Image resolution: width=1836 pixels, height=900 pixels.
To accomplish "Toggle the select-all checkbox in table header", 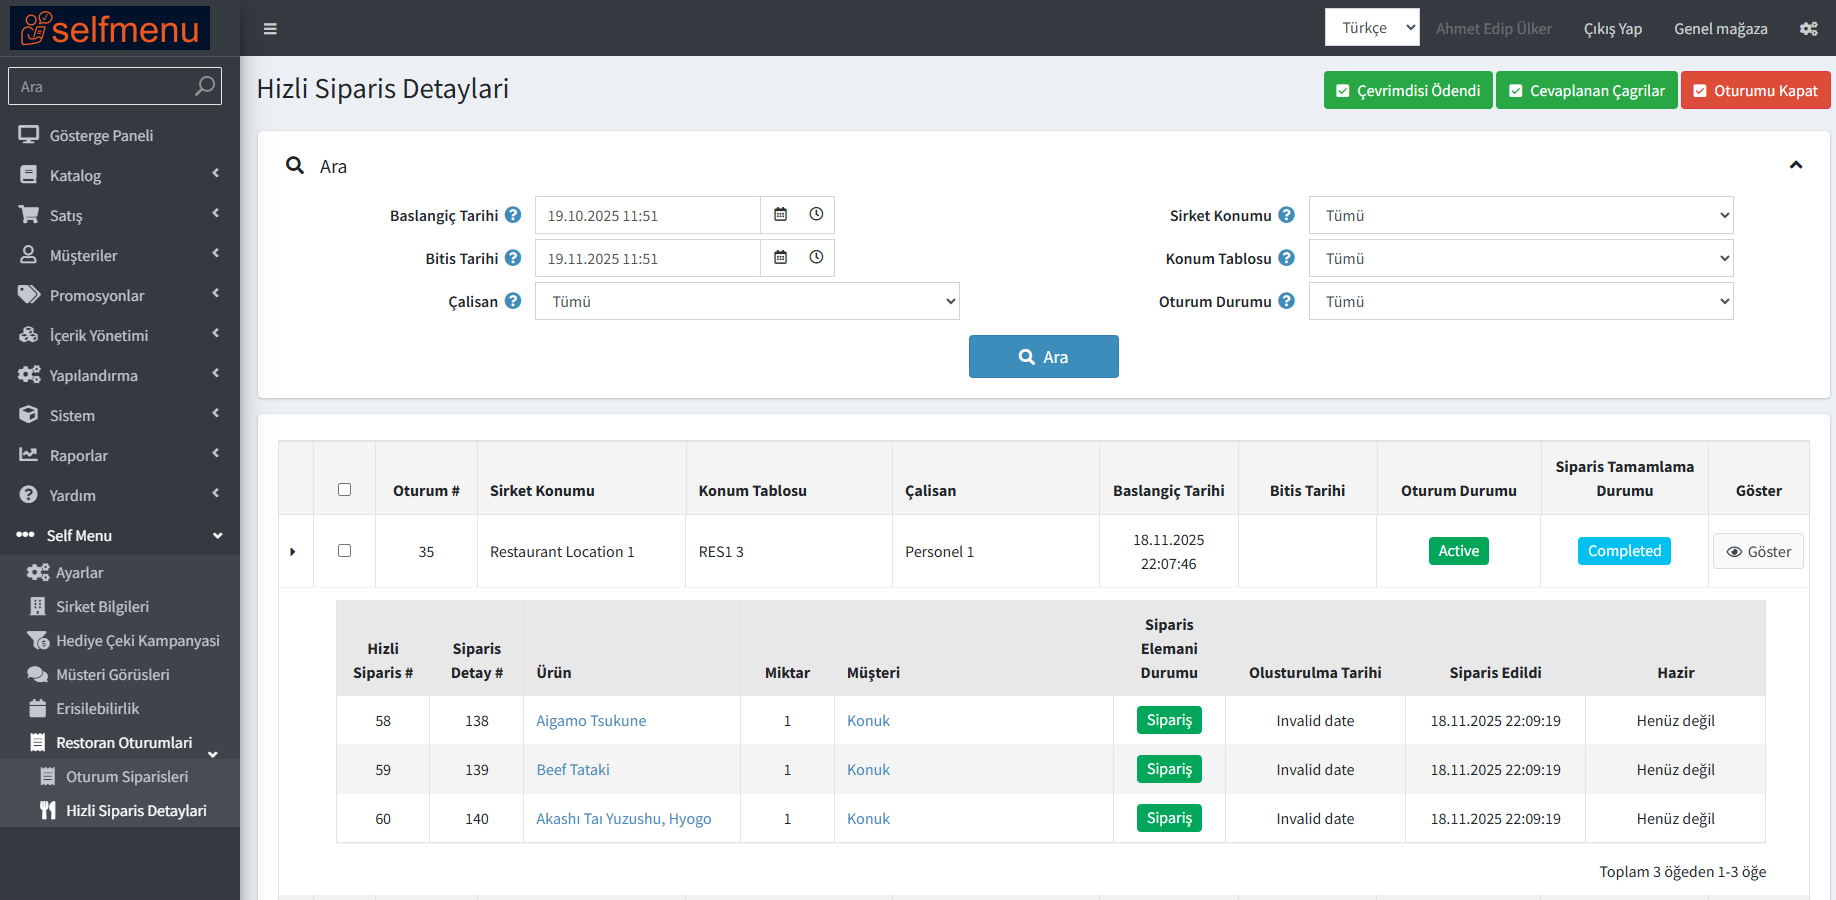I will (x=344, y=490).
